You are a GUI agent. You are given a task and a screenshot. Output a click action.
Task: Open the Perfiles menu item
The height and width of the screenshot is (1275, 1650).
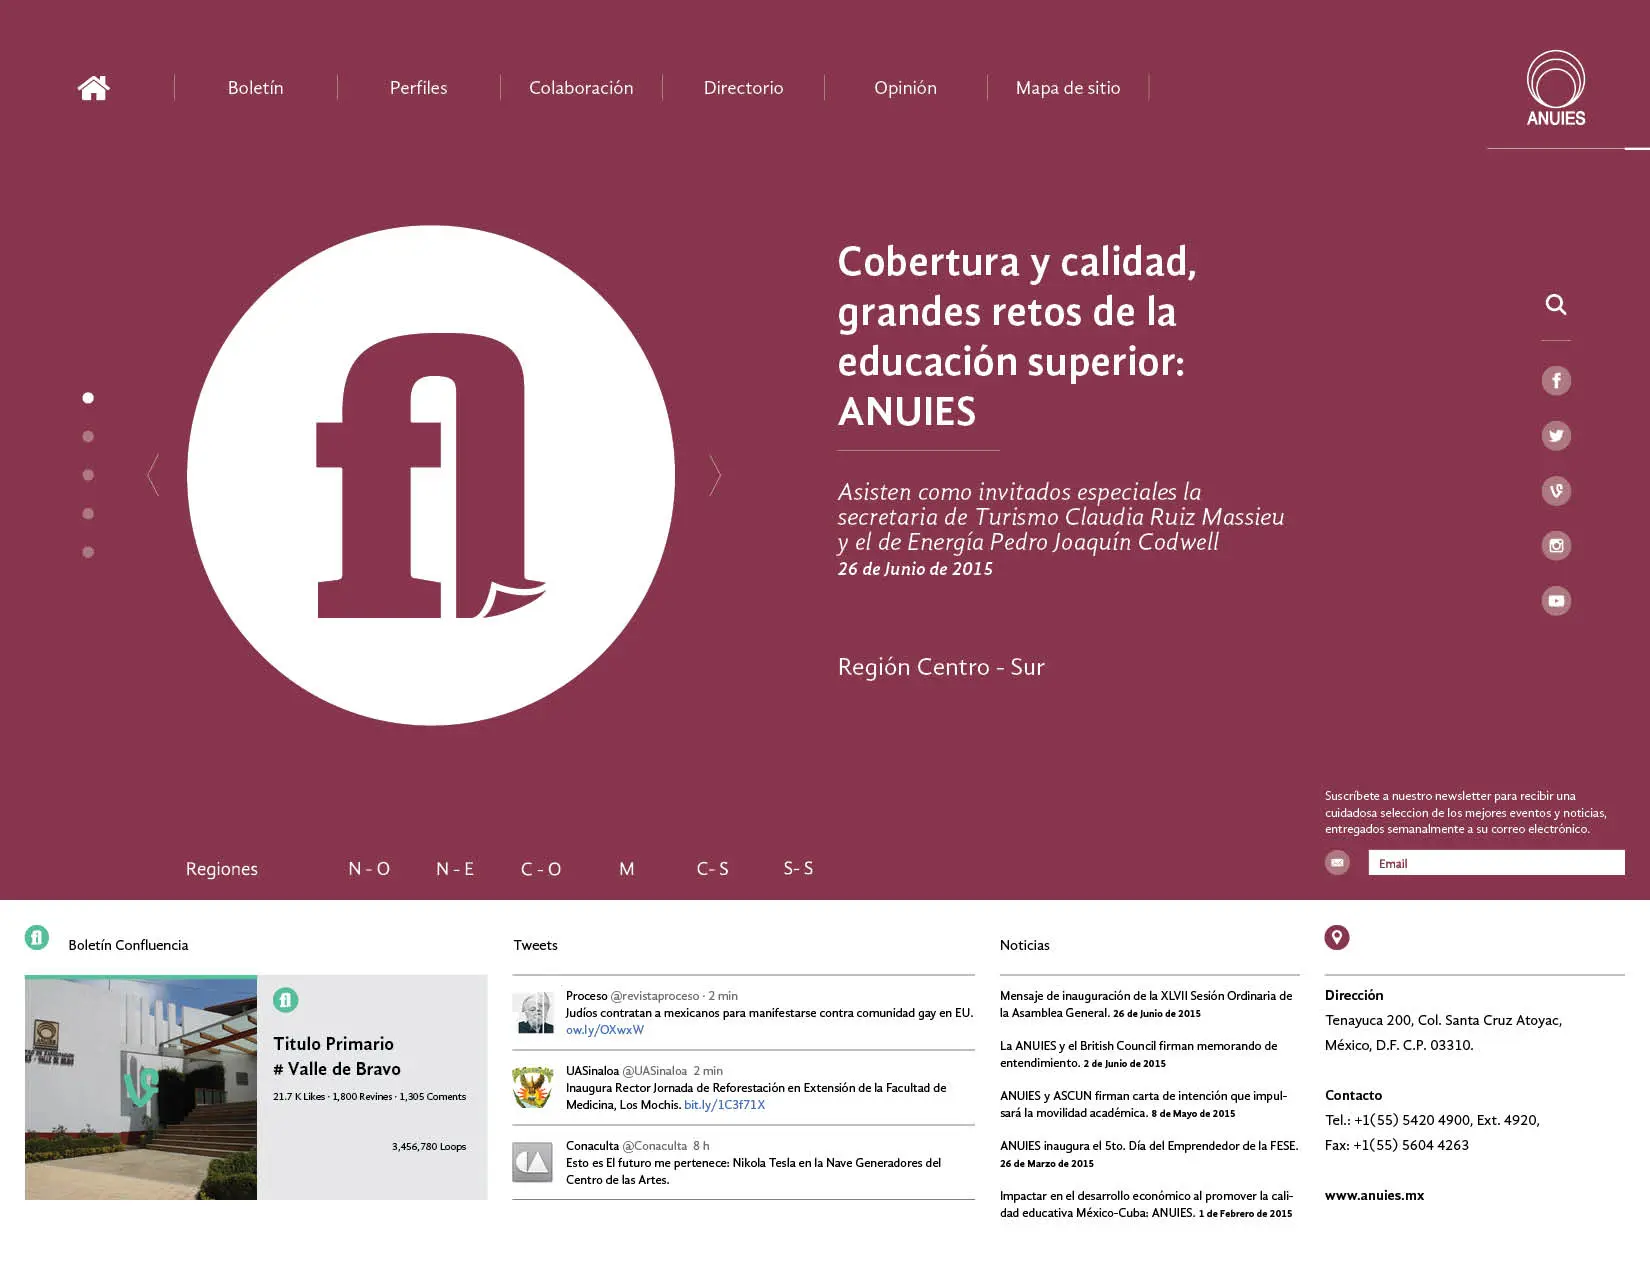(418, 88)
